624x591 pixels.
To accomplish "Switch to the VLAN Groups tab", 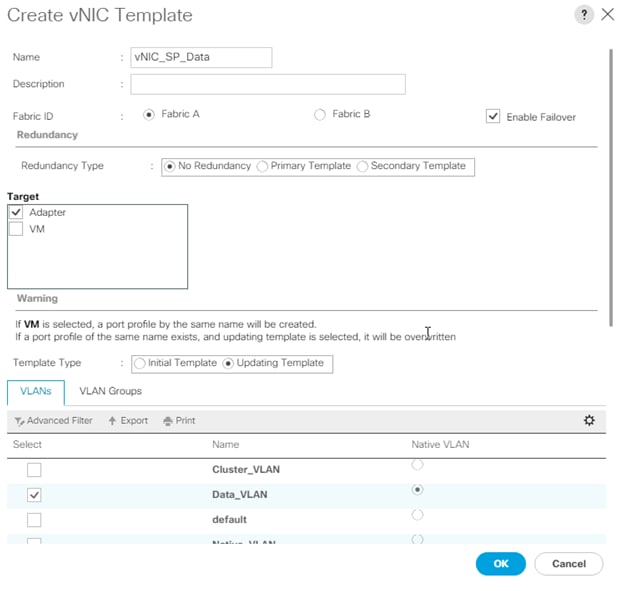I will [110, 391].
